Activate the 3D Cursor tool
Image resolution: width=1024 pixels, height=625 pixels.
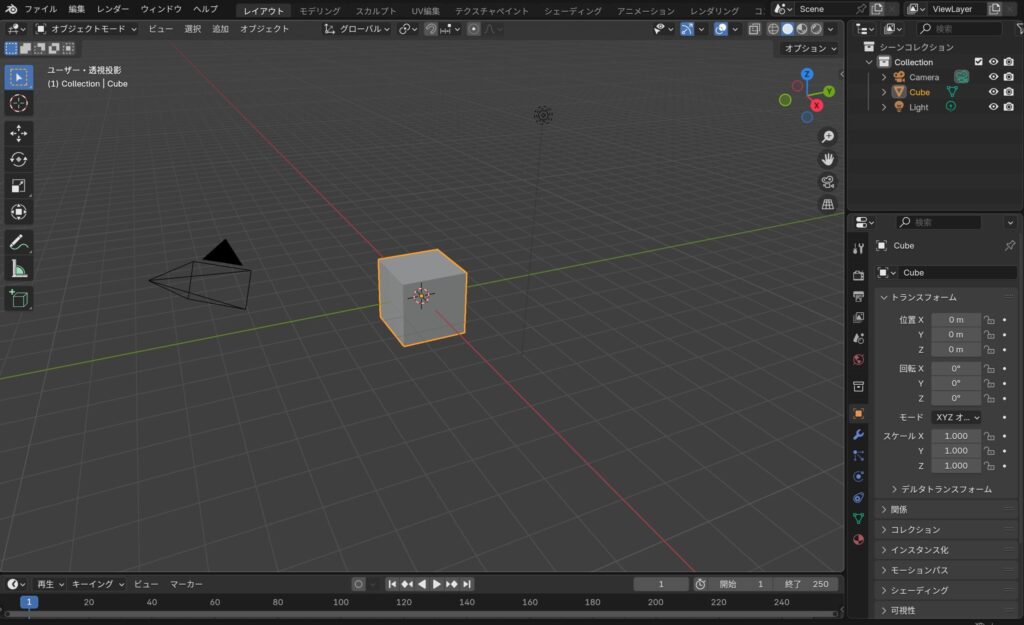[18, 103]
